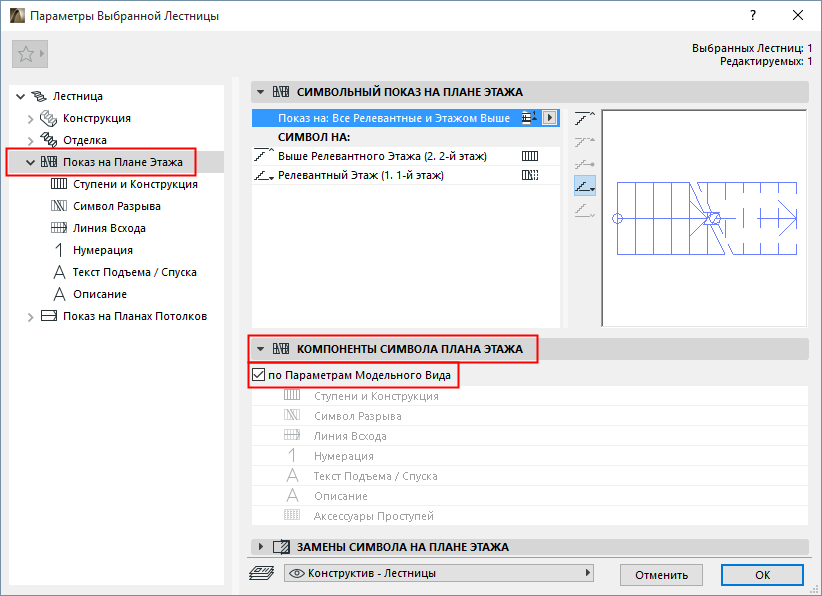This screenshot has width=822, height=596.
Task: Expand the Конструкция tree branch
Action: point(30,119)
